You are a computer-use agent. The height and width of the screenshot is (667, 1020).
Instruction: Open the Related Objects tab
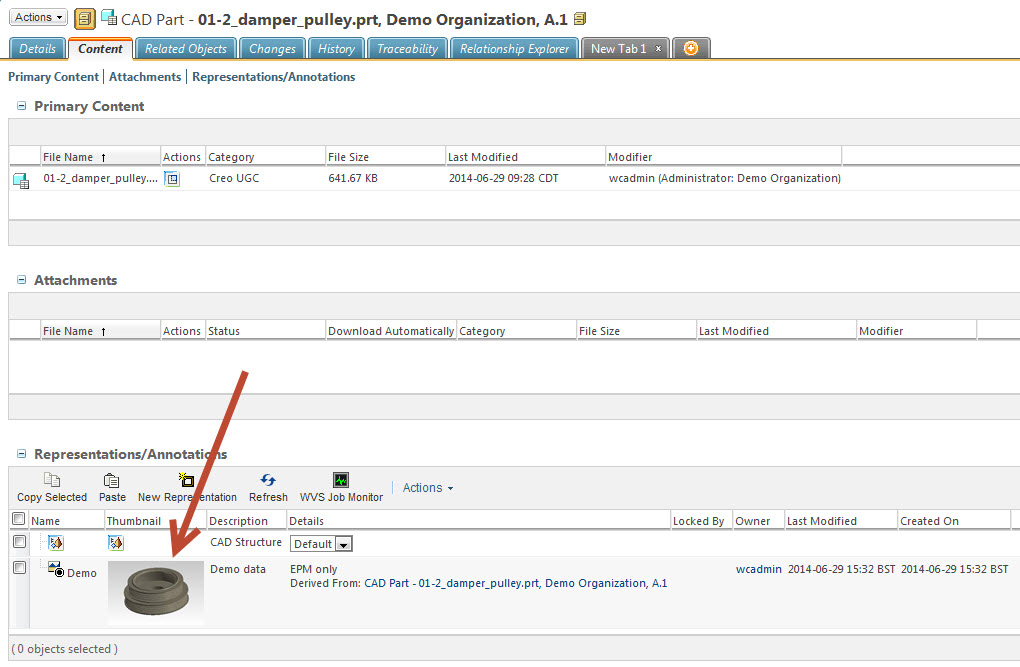click(x=186, y=49)
